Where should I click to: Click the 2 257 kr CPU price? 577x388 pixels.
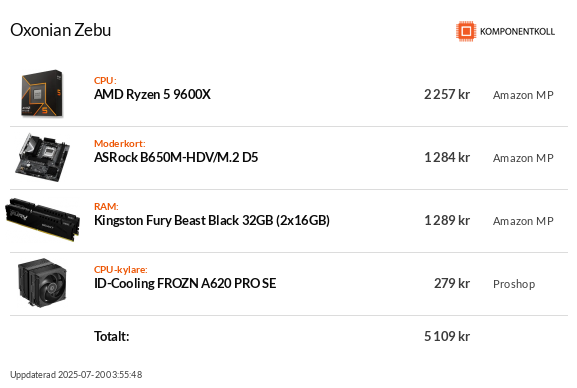447,95
